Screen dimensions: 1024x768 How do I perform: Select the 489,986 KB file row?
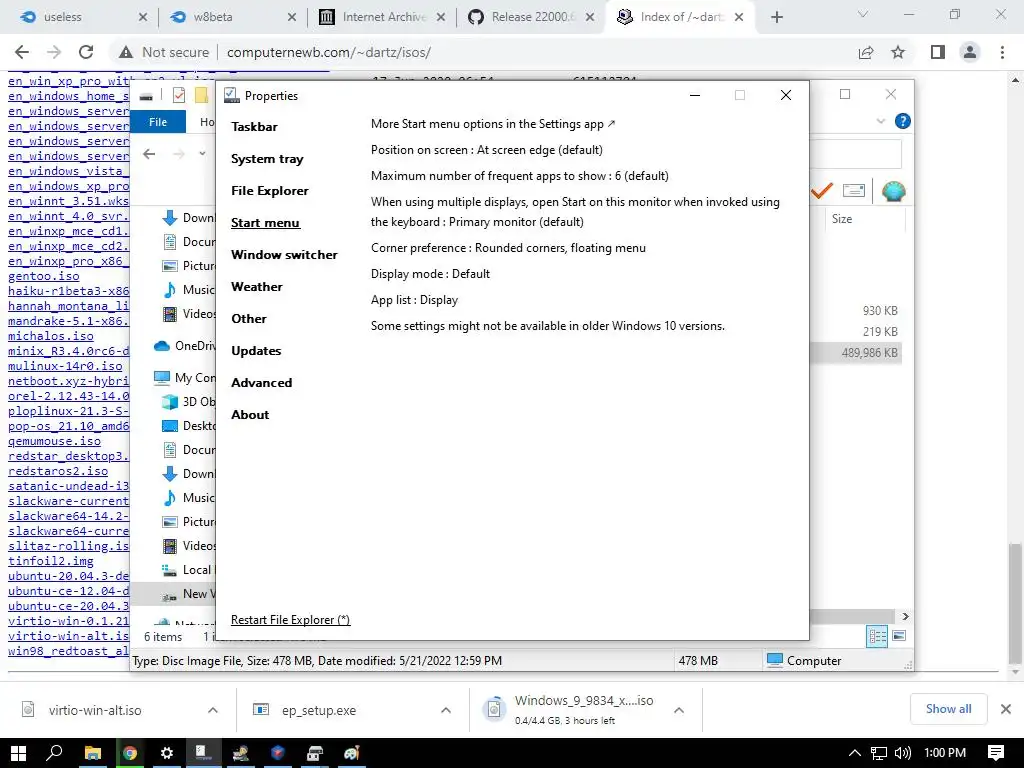click(856, 353)
